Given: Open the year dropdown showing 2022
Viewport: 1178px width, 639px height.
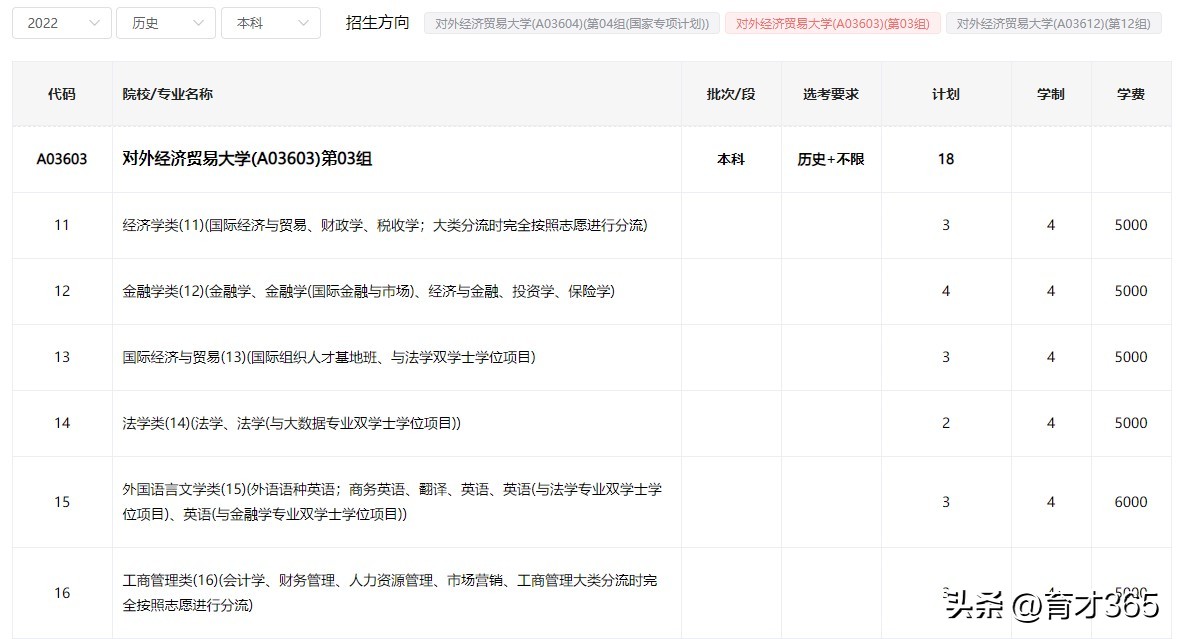Looking at the screenshot, I should click(60, 22).
